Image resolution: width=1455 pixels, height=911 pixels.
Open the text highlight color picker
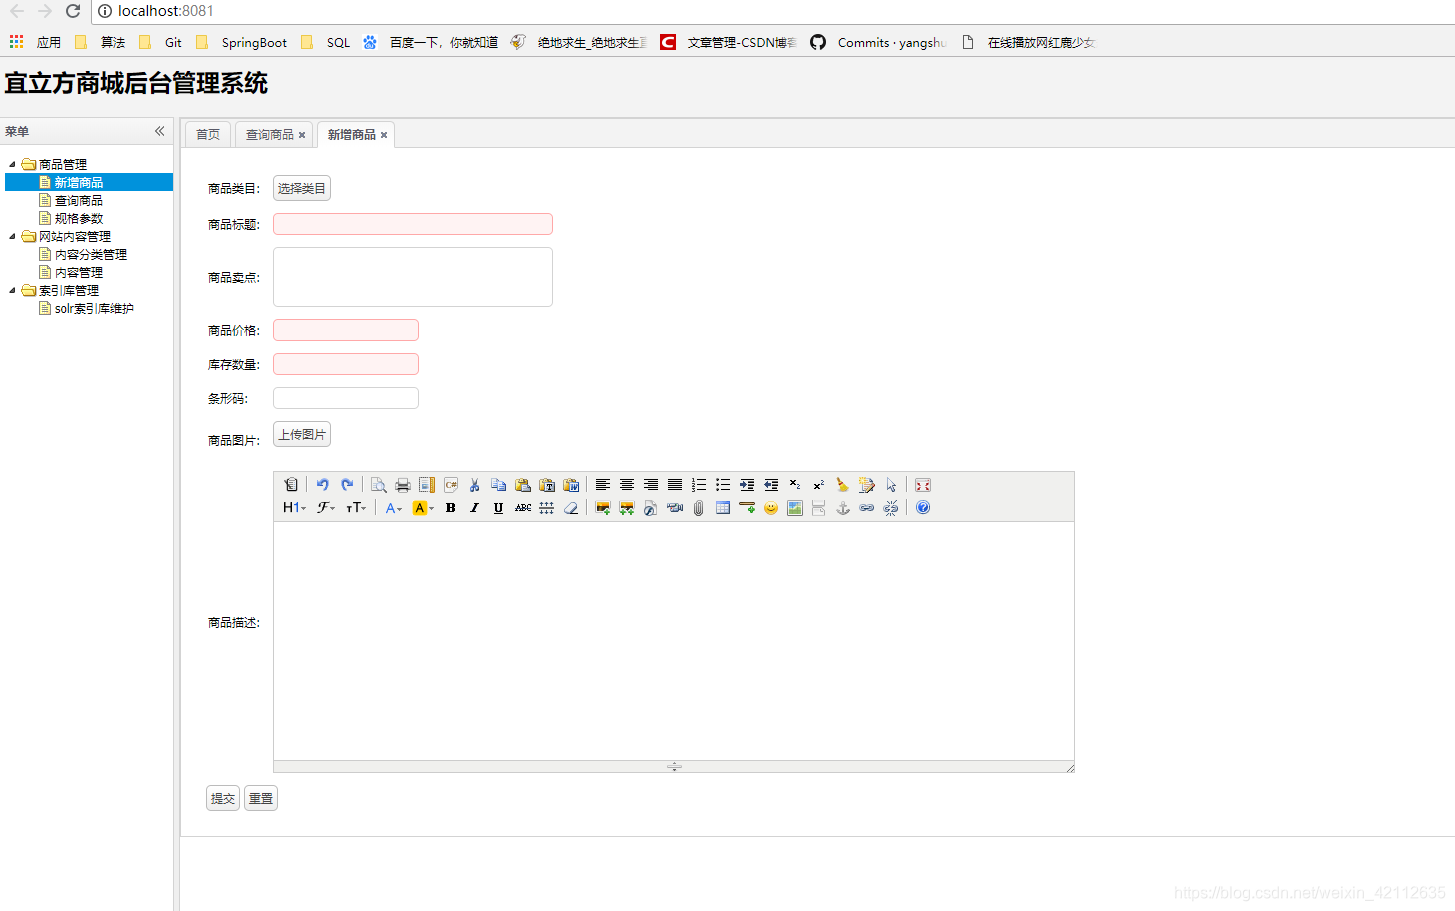click(x=423, y=508)
